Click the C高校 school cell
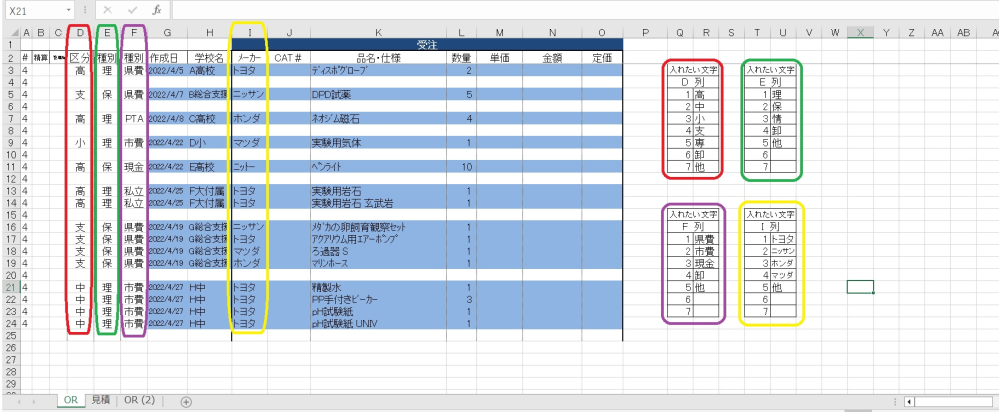The width and height of the screenshot is (999, 412). pyautogui.click(x=210, y=118)
